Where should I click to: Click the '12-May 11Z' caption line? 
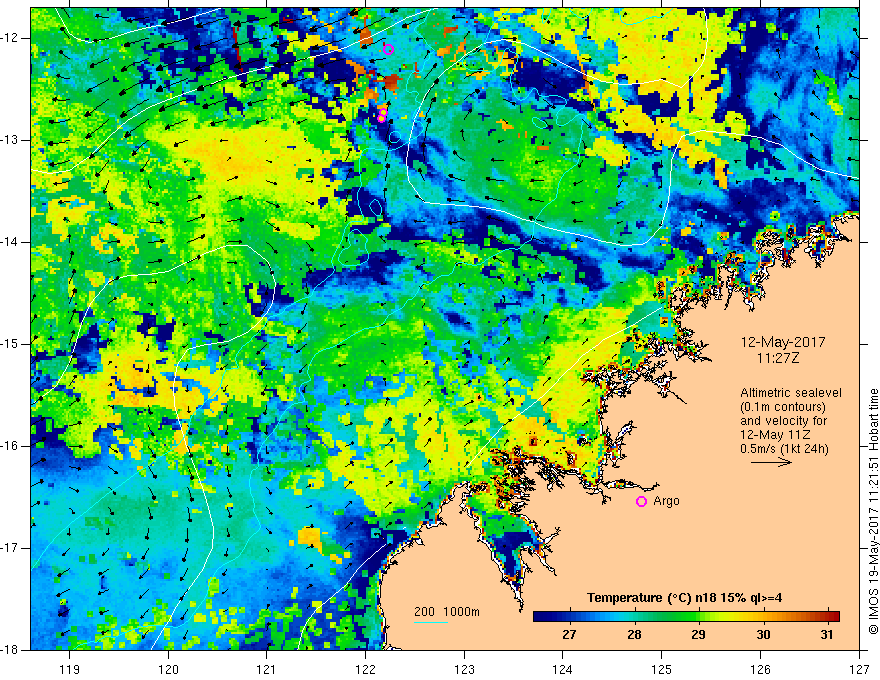(774, 435)
